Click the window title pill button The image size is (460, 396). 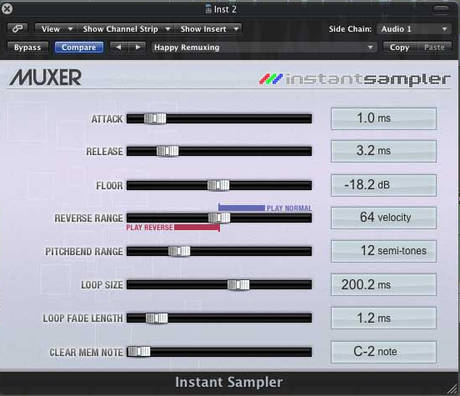pyautogui.click(x=441, y=9)
